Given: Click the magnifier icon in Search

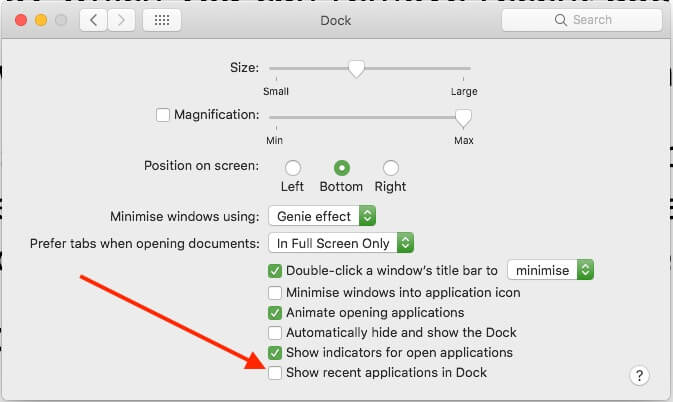Looking at the screenshot, I should (x=561, y=20).
